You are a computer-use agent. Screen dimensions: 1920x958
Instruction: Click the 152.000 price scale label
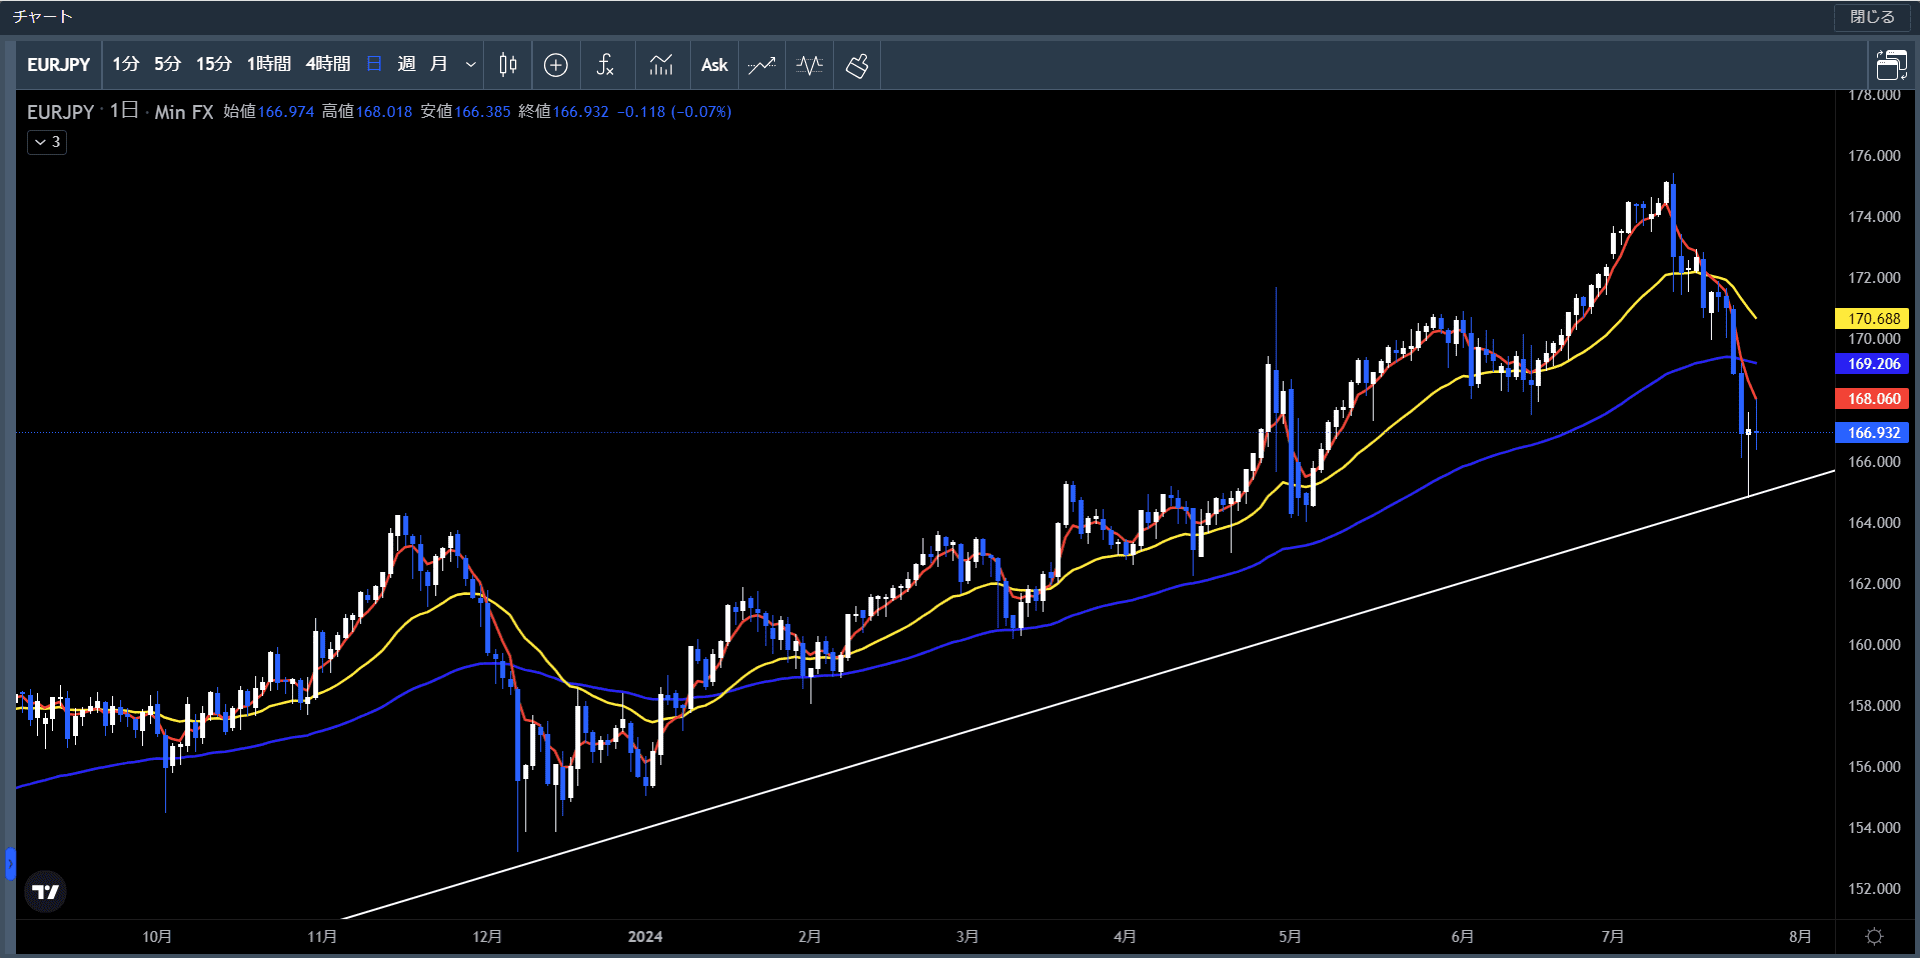(1874, 889)
